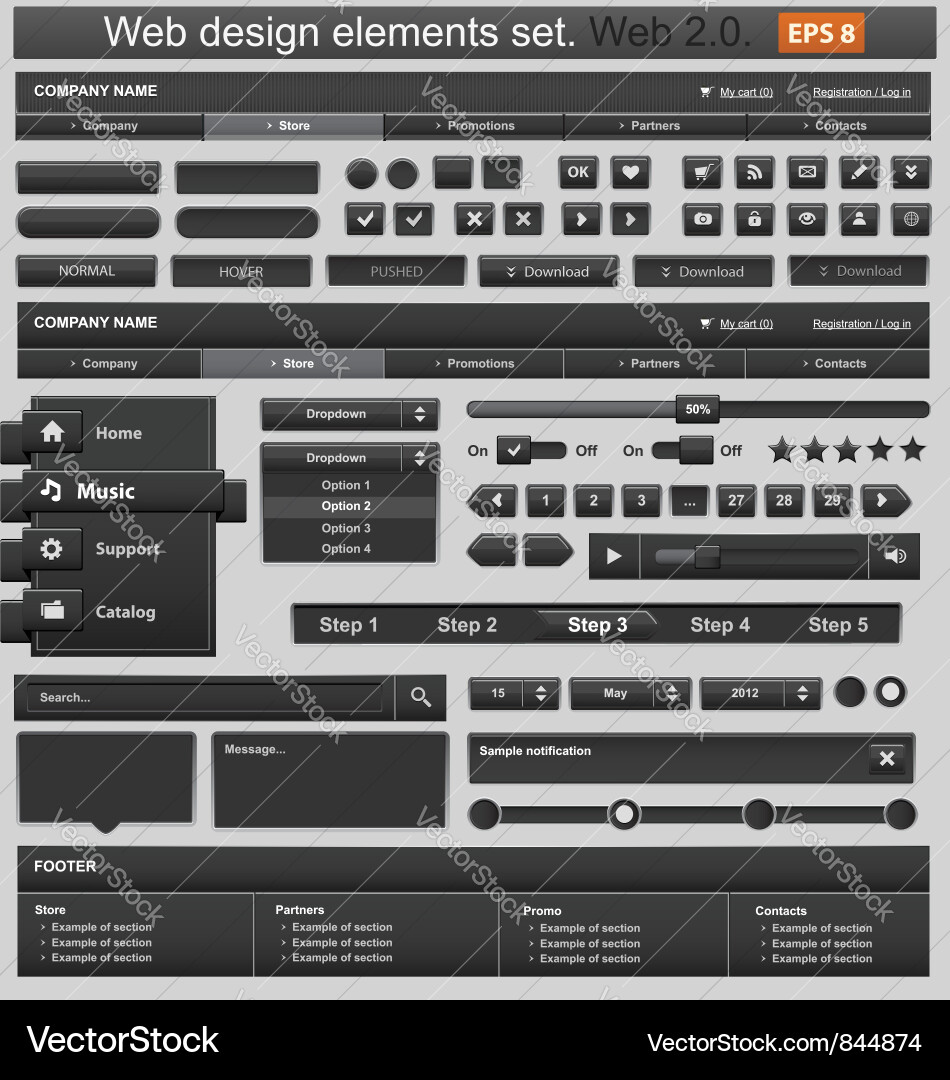Open Contacts tab in top navigation bar

pyautogui.click(x=839, y=126)
